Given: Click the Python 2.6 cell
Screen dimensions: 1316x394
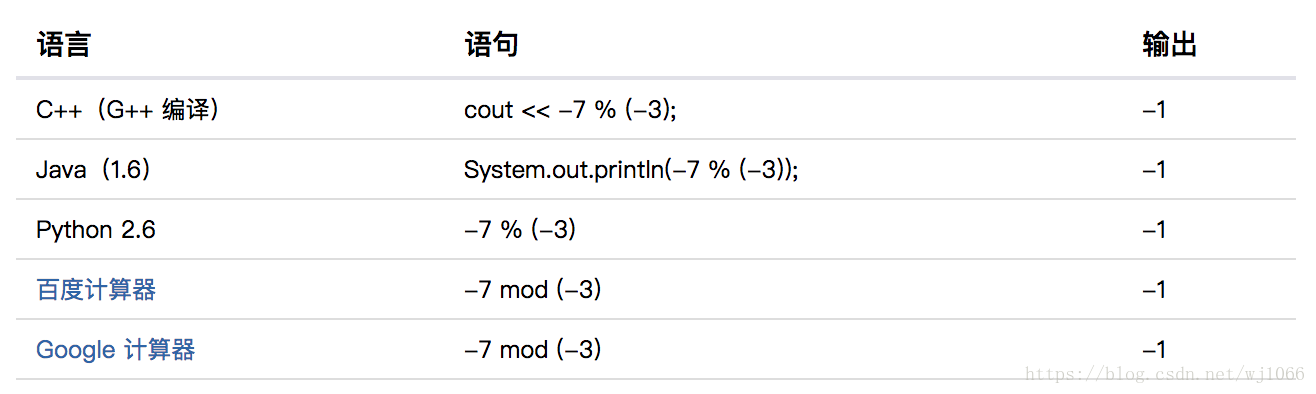Looking at the screenshot, I should [x=96, y=230].
